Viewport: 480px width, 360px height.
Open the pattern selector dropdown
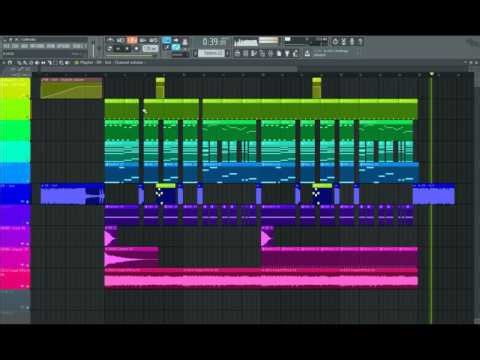[x=212, y=53]
